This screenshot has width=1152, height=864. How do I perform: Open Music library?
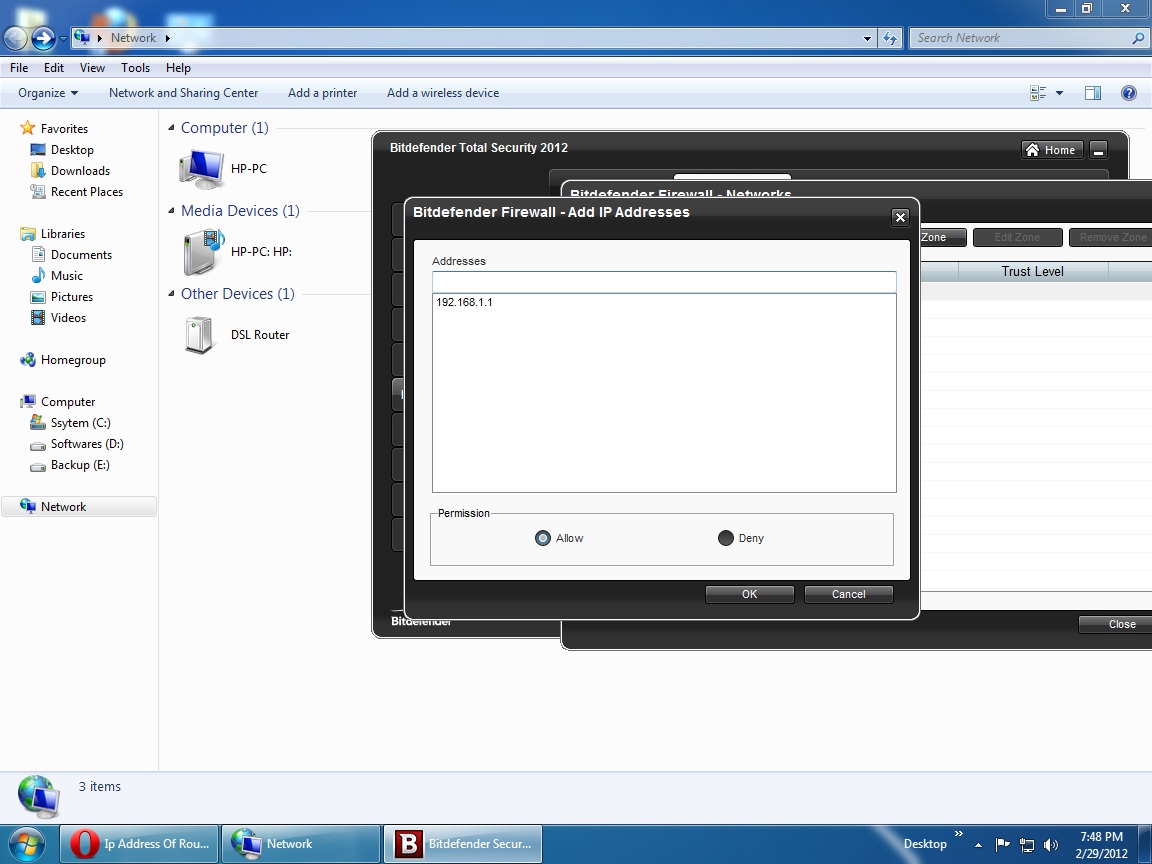[66, 276]
